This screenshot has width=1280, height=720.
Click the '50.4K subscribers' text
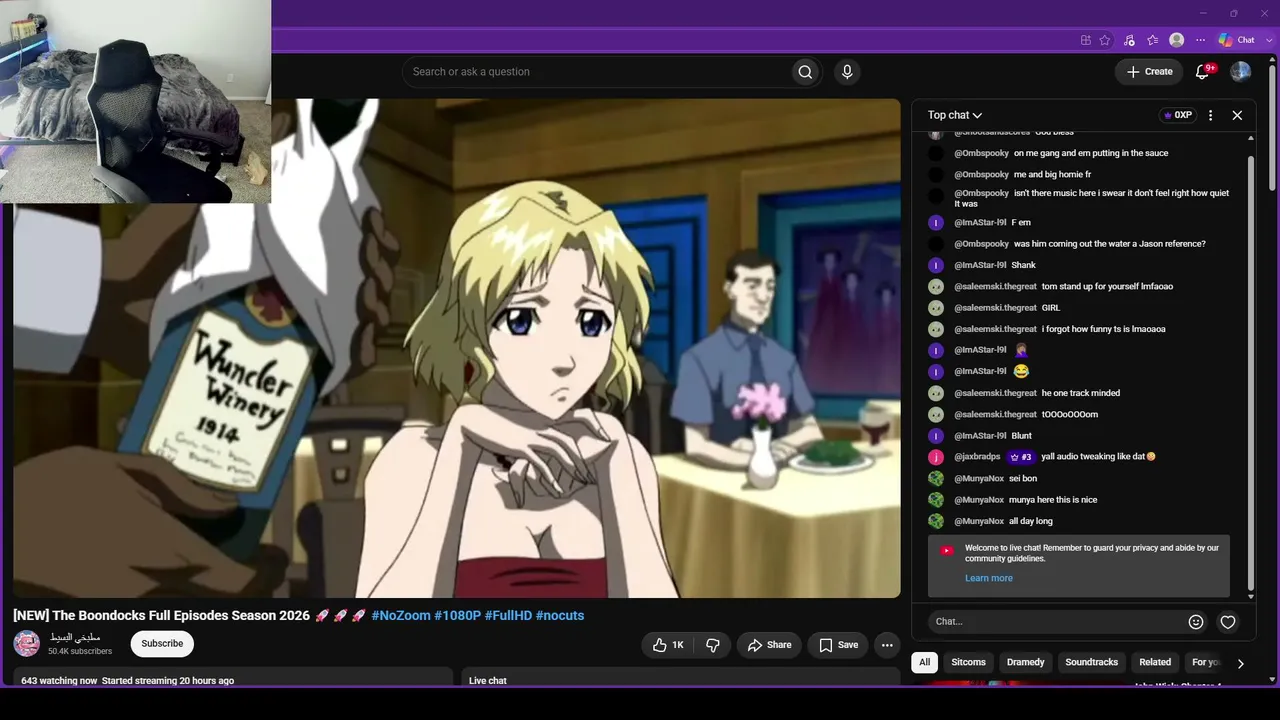(80, 652)
